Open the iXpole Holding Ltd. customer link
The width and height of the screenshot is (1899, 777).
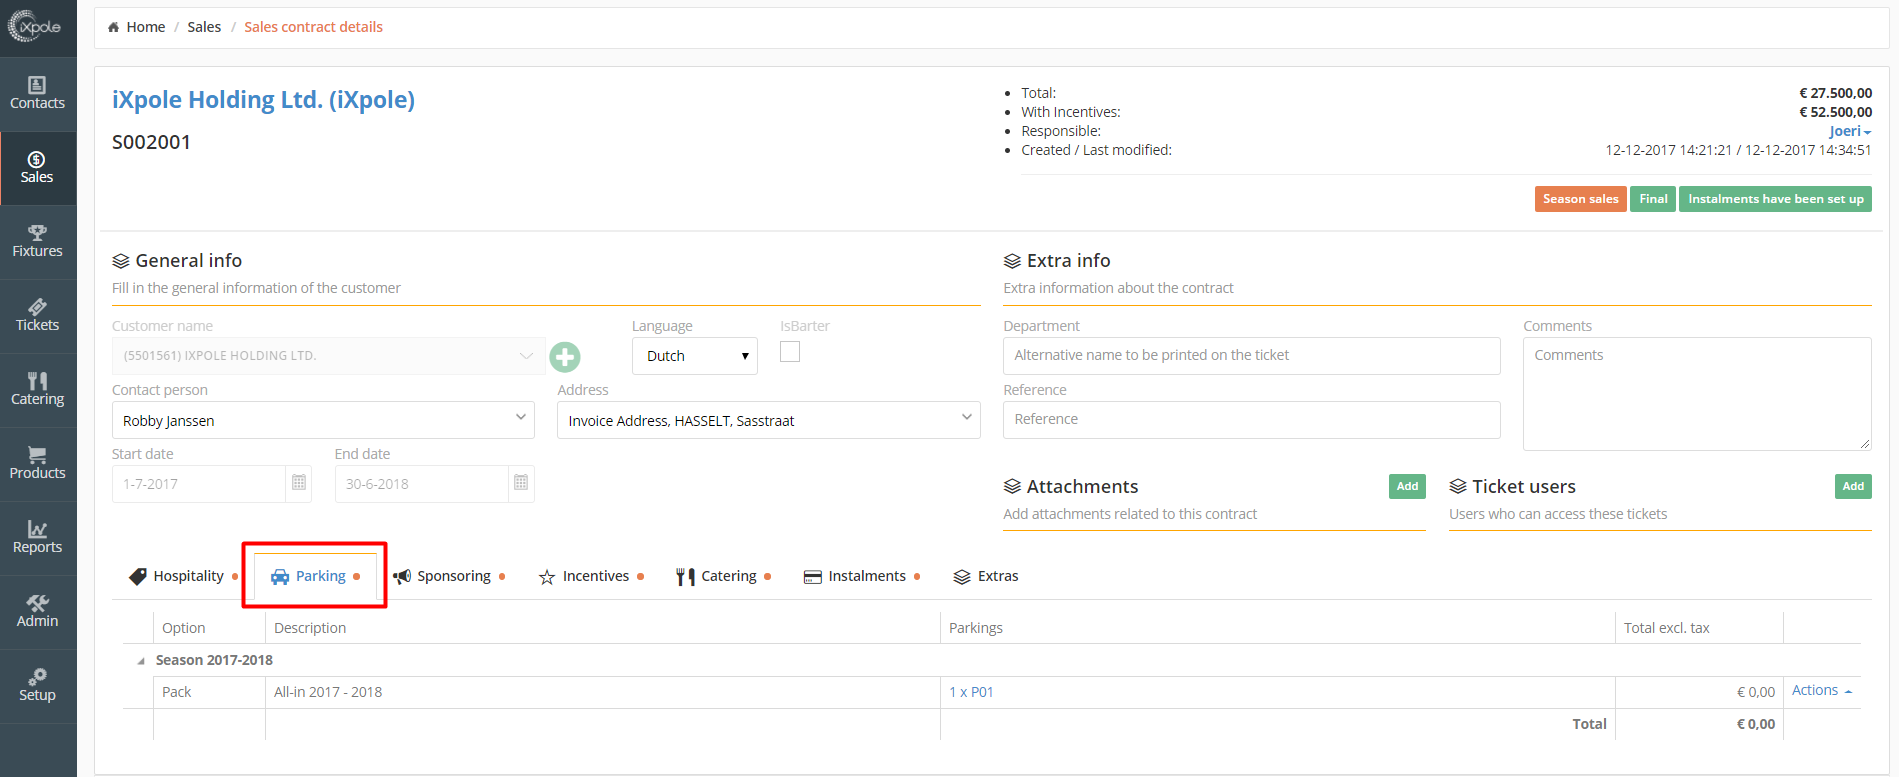(x=263, y=100)
